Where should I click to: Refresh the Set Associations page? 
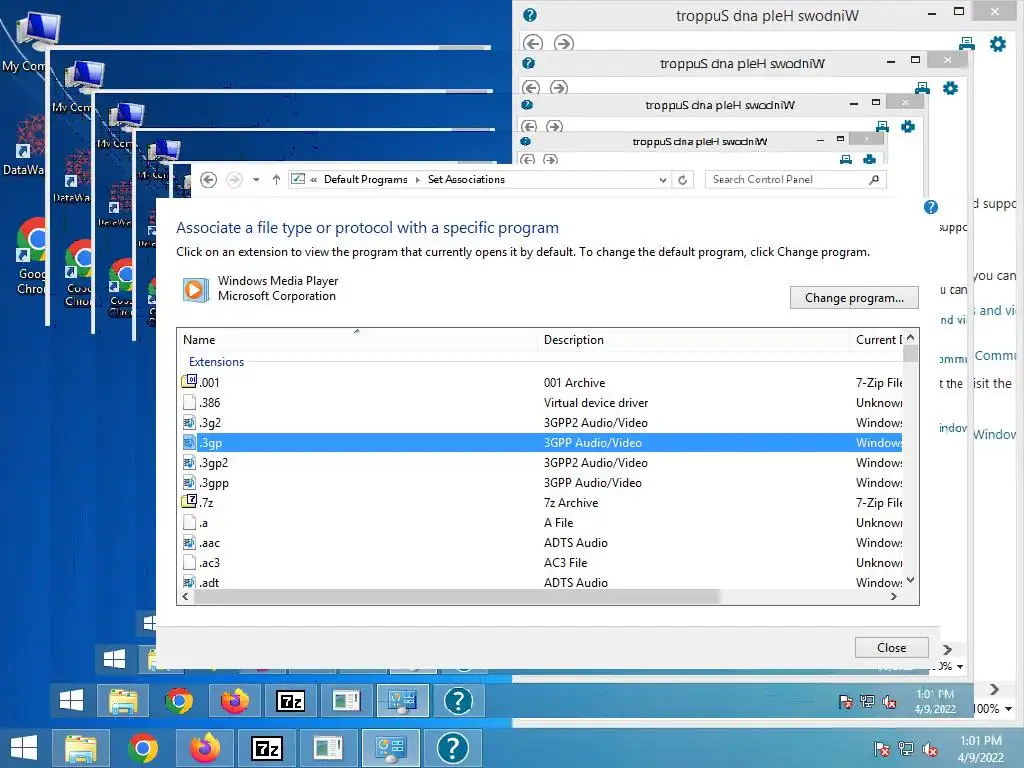(x=682, y=180)
